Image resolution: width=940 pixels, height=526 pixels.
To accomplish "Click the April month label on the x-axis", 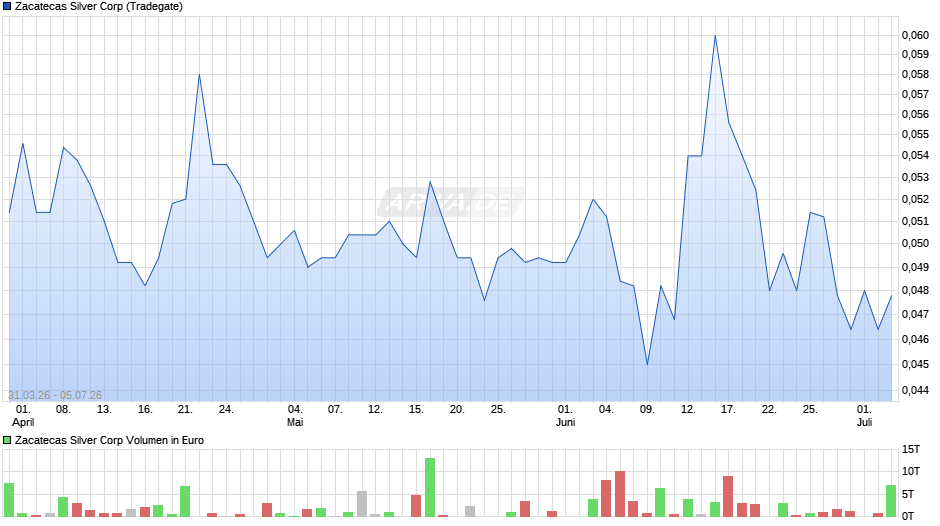I will pyautogui.click(x=23, y=422).
